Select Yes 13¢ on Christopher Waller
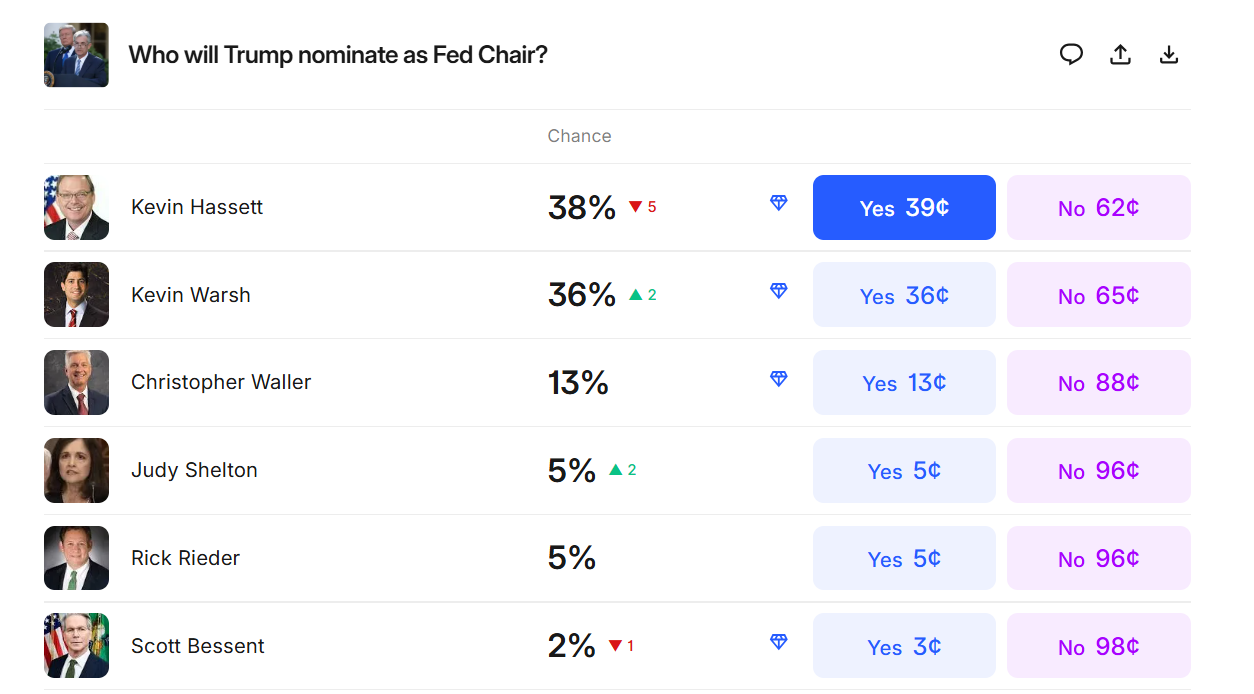Screen dimensions: 1254x694 [903, 382]
